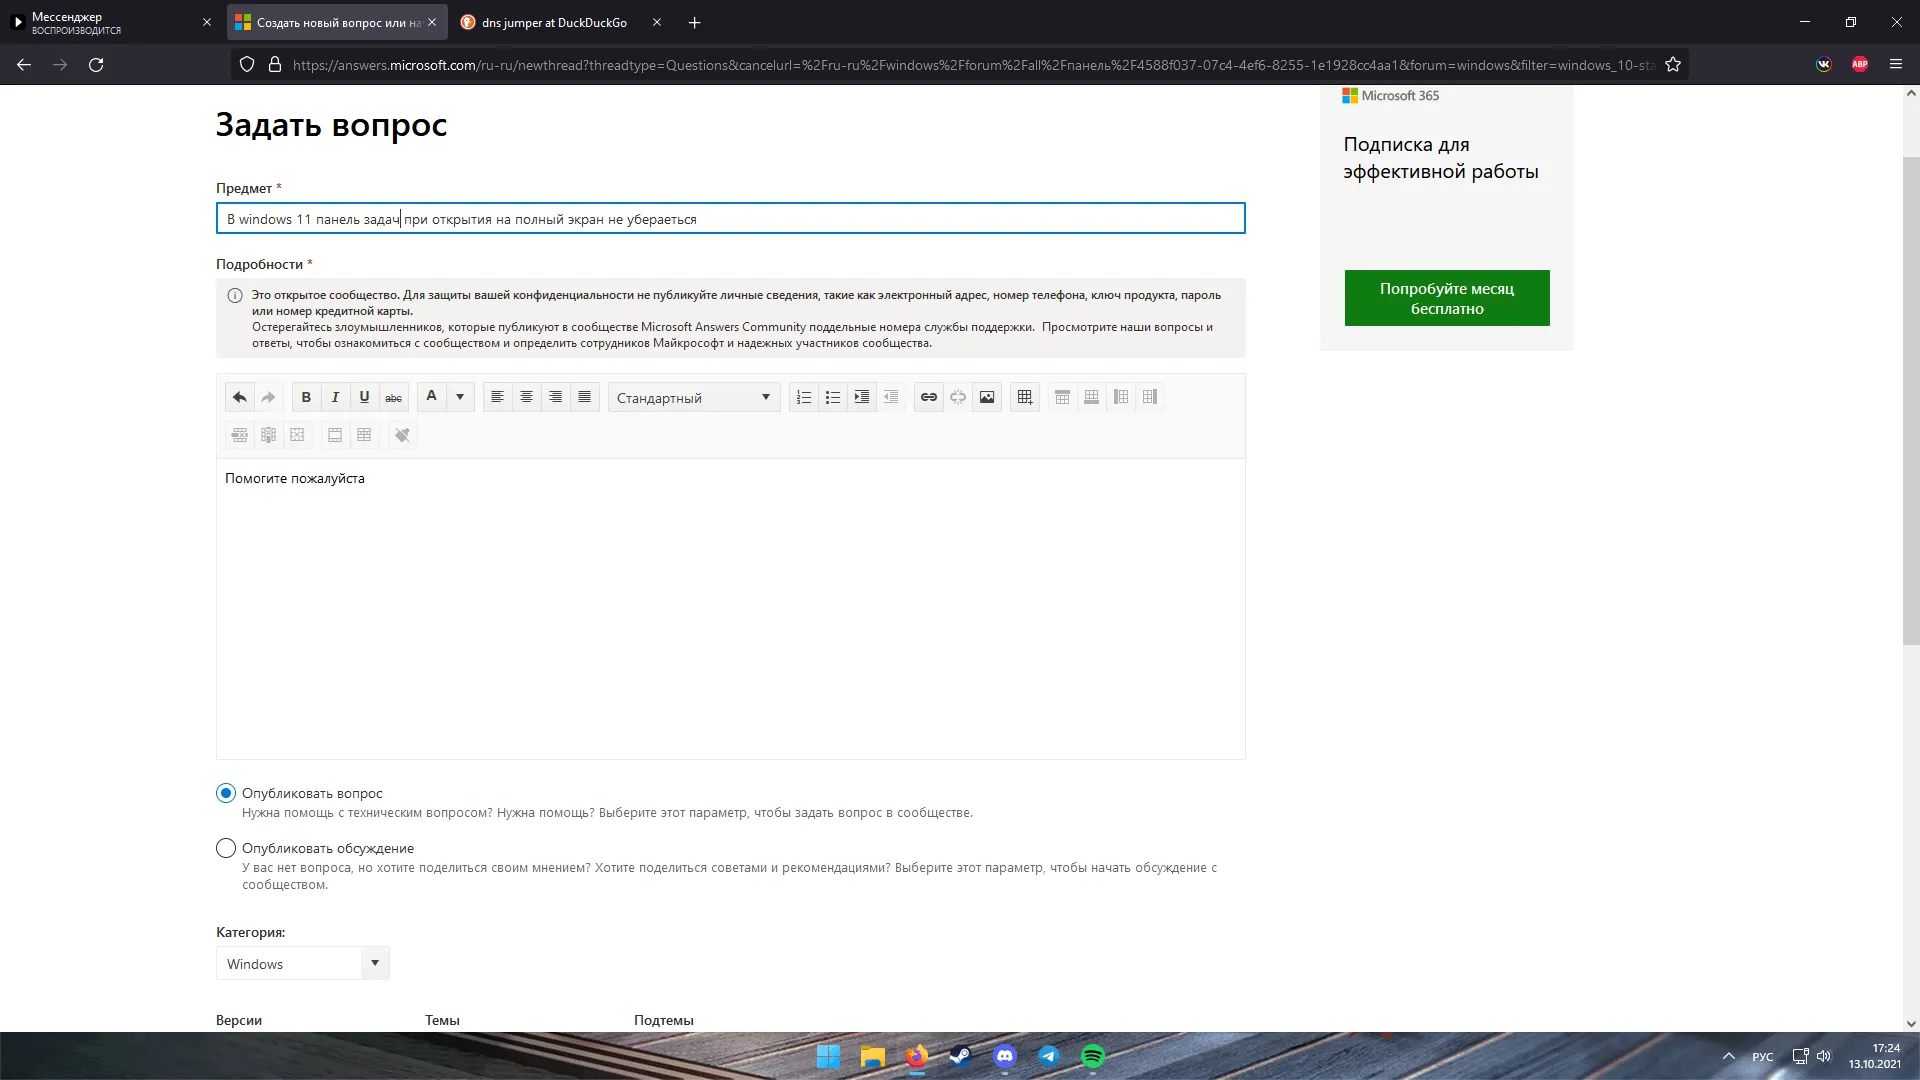1920x1080 pixels.
Task: Open the taskbar clock and date
Action: point(1874,1056)
